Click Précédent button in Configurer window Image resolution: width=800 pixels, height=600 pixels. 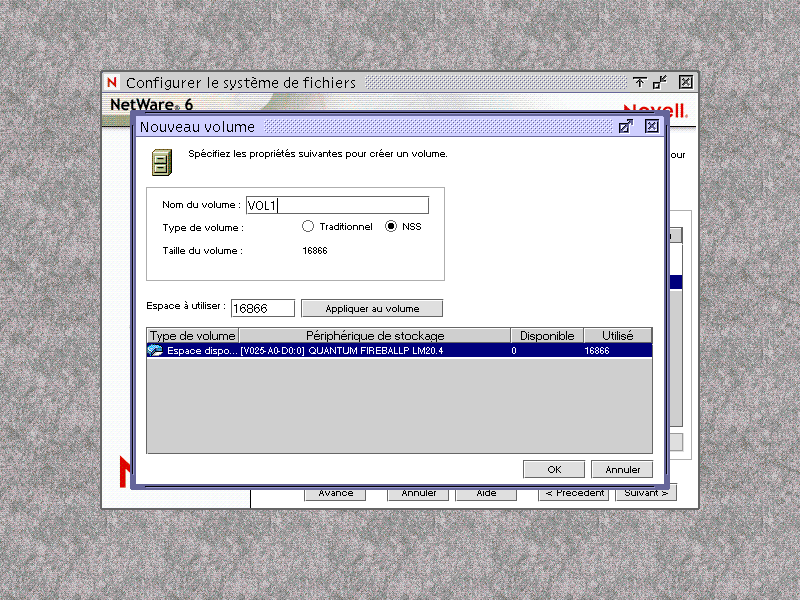574,493
